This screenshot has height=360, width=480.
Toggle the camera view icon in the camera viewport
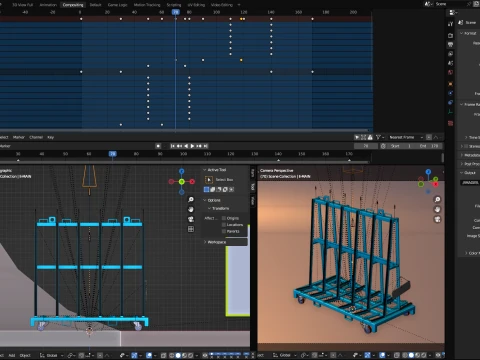click(437, 219)
